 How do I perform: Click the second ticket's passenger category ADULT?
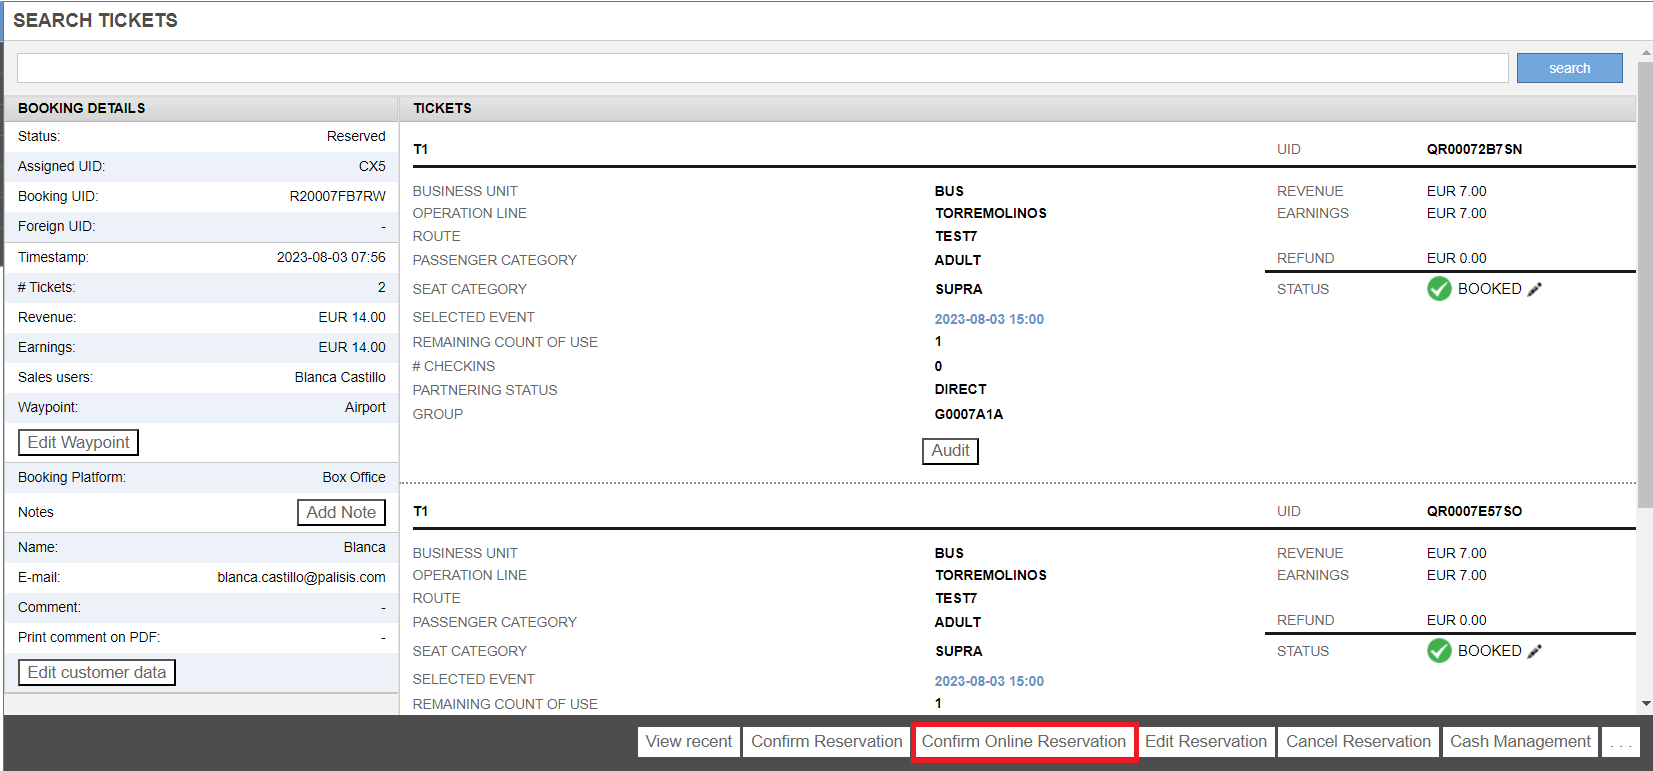[958, 622]
